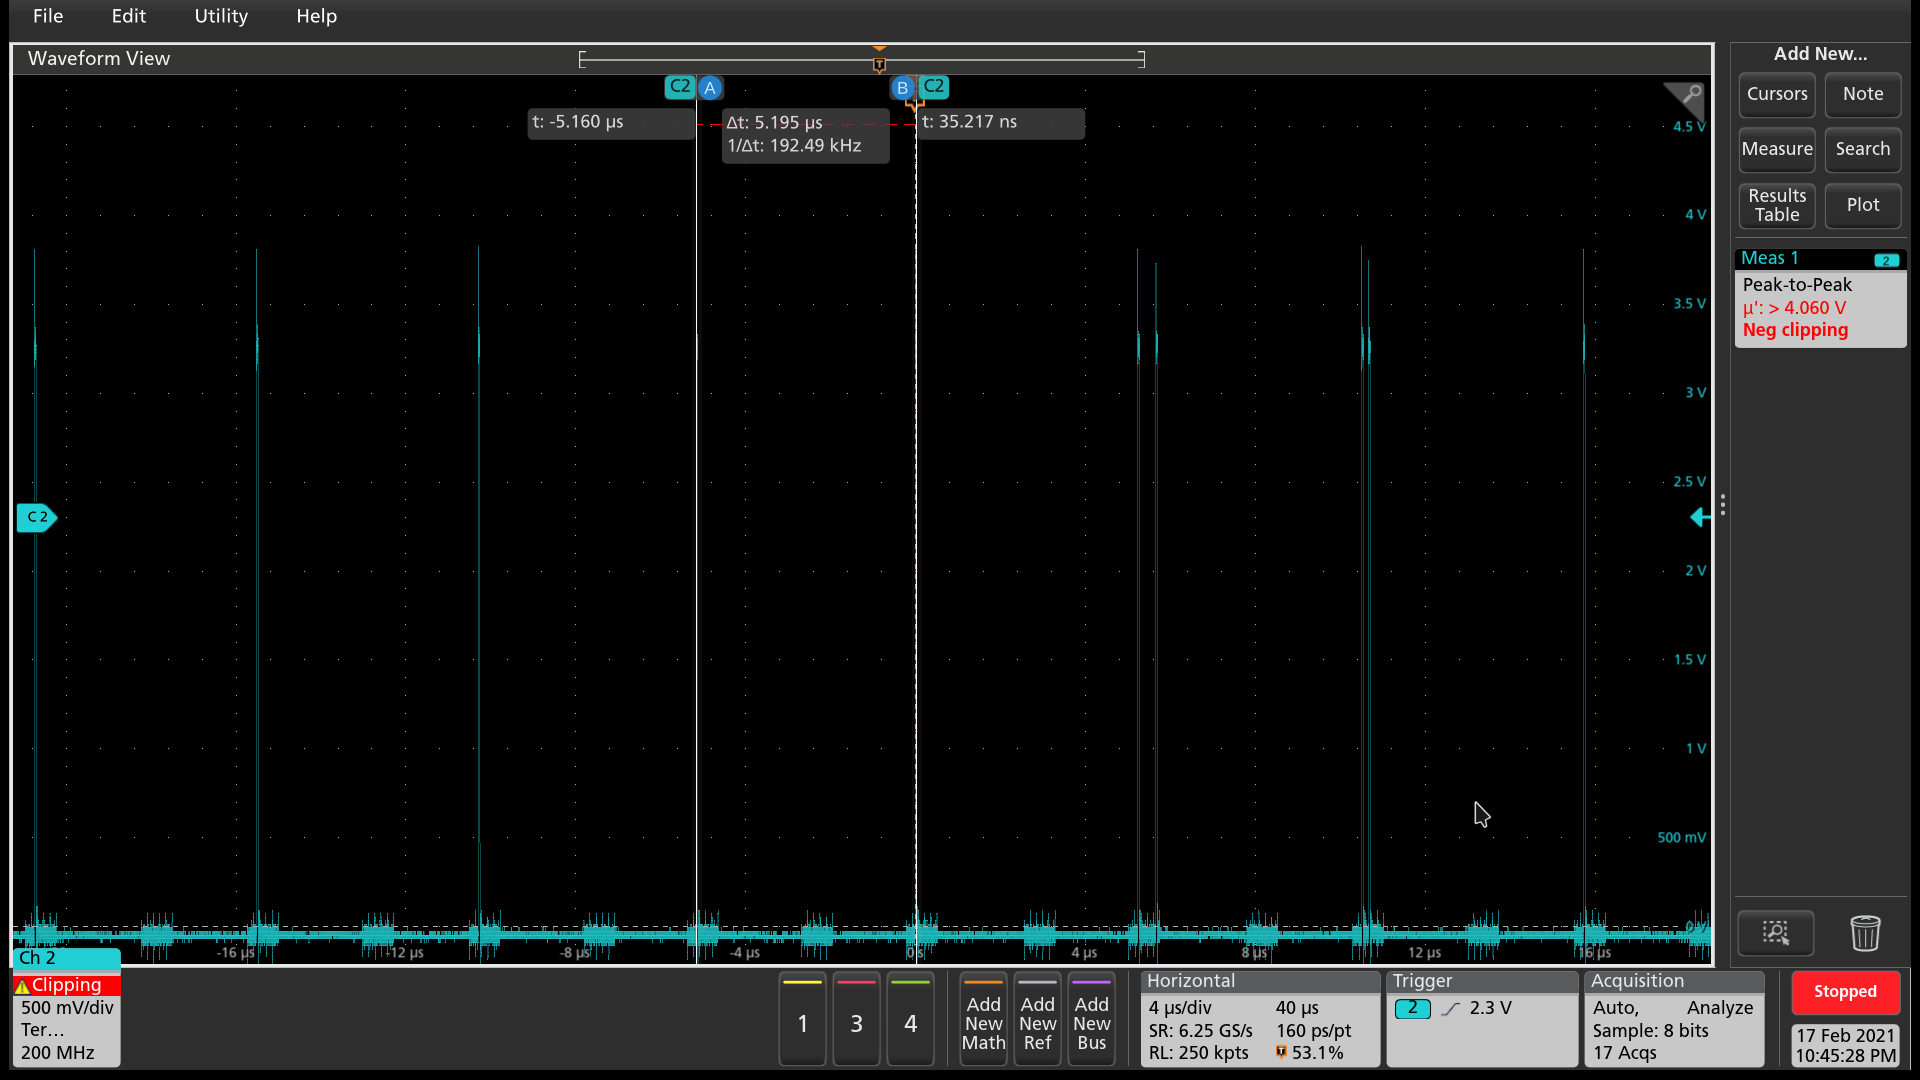Viewport: 1920px width, 1080px height.
Task: Click the Plot button
Action: [x=1863, y=205]
